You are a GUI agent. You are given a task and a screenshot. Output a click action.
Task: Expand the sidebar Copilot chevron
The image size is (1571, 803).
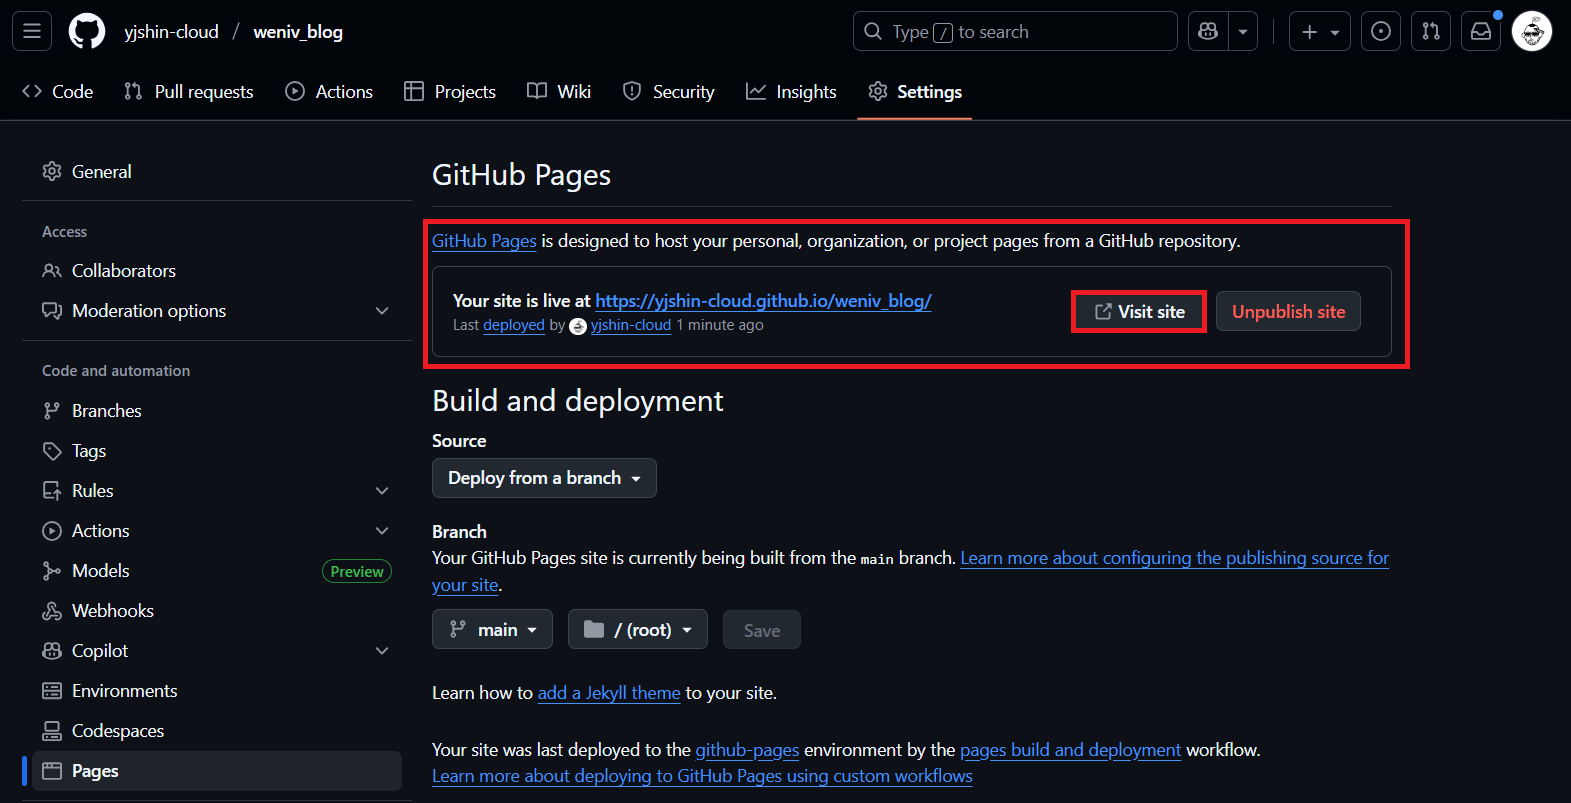tap(382, 651)
